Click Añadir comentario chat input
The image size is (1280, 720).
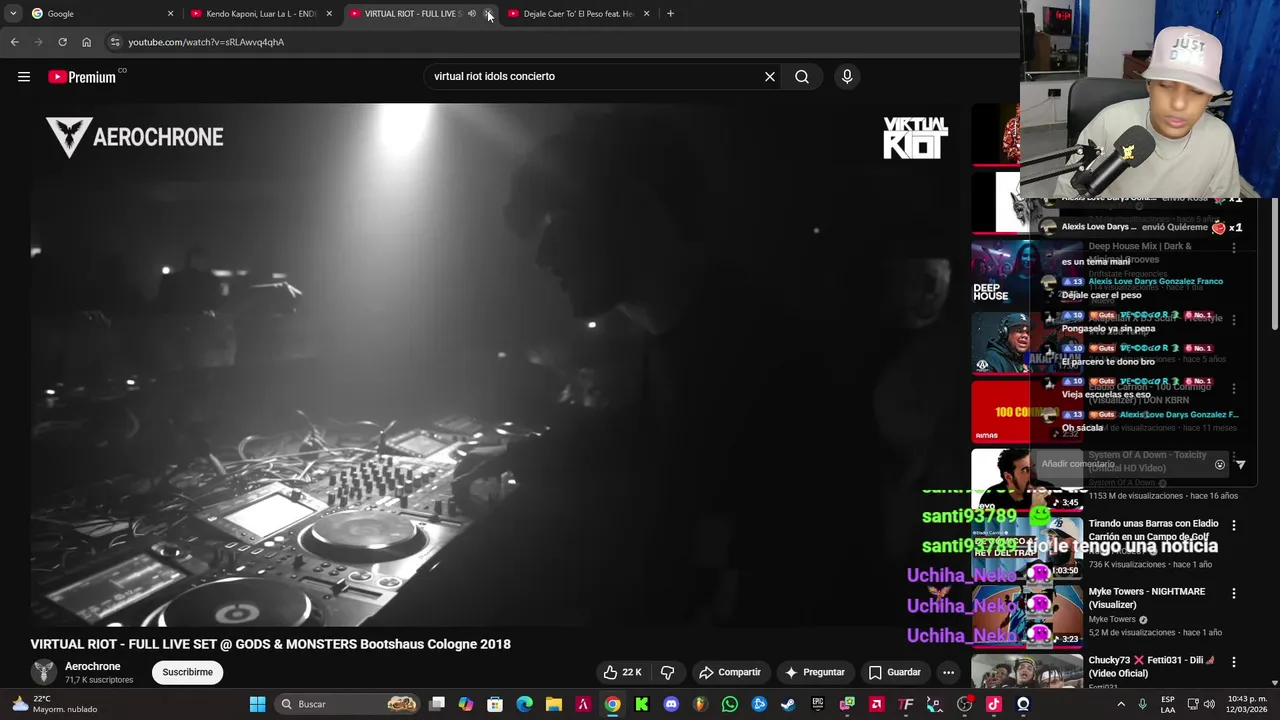tap(1120, 464)
